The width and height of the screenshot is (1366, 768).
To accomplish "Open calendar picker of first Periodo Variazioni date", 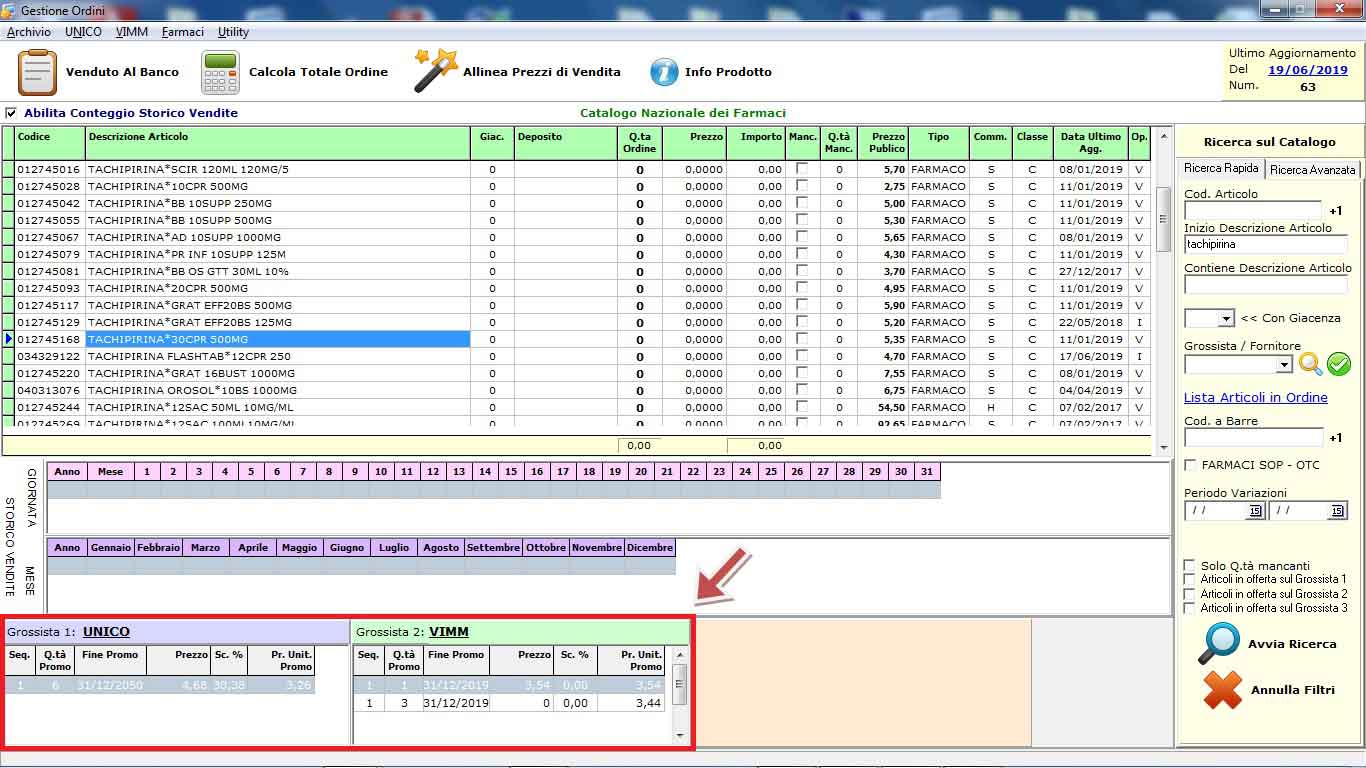I will (x=1255, y=511).
